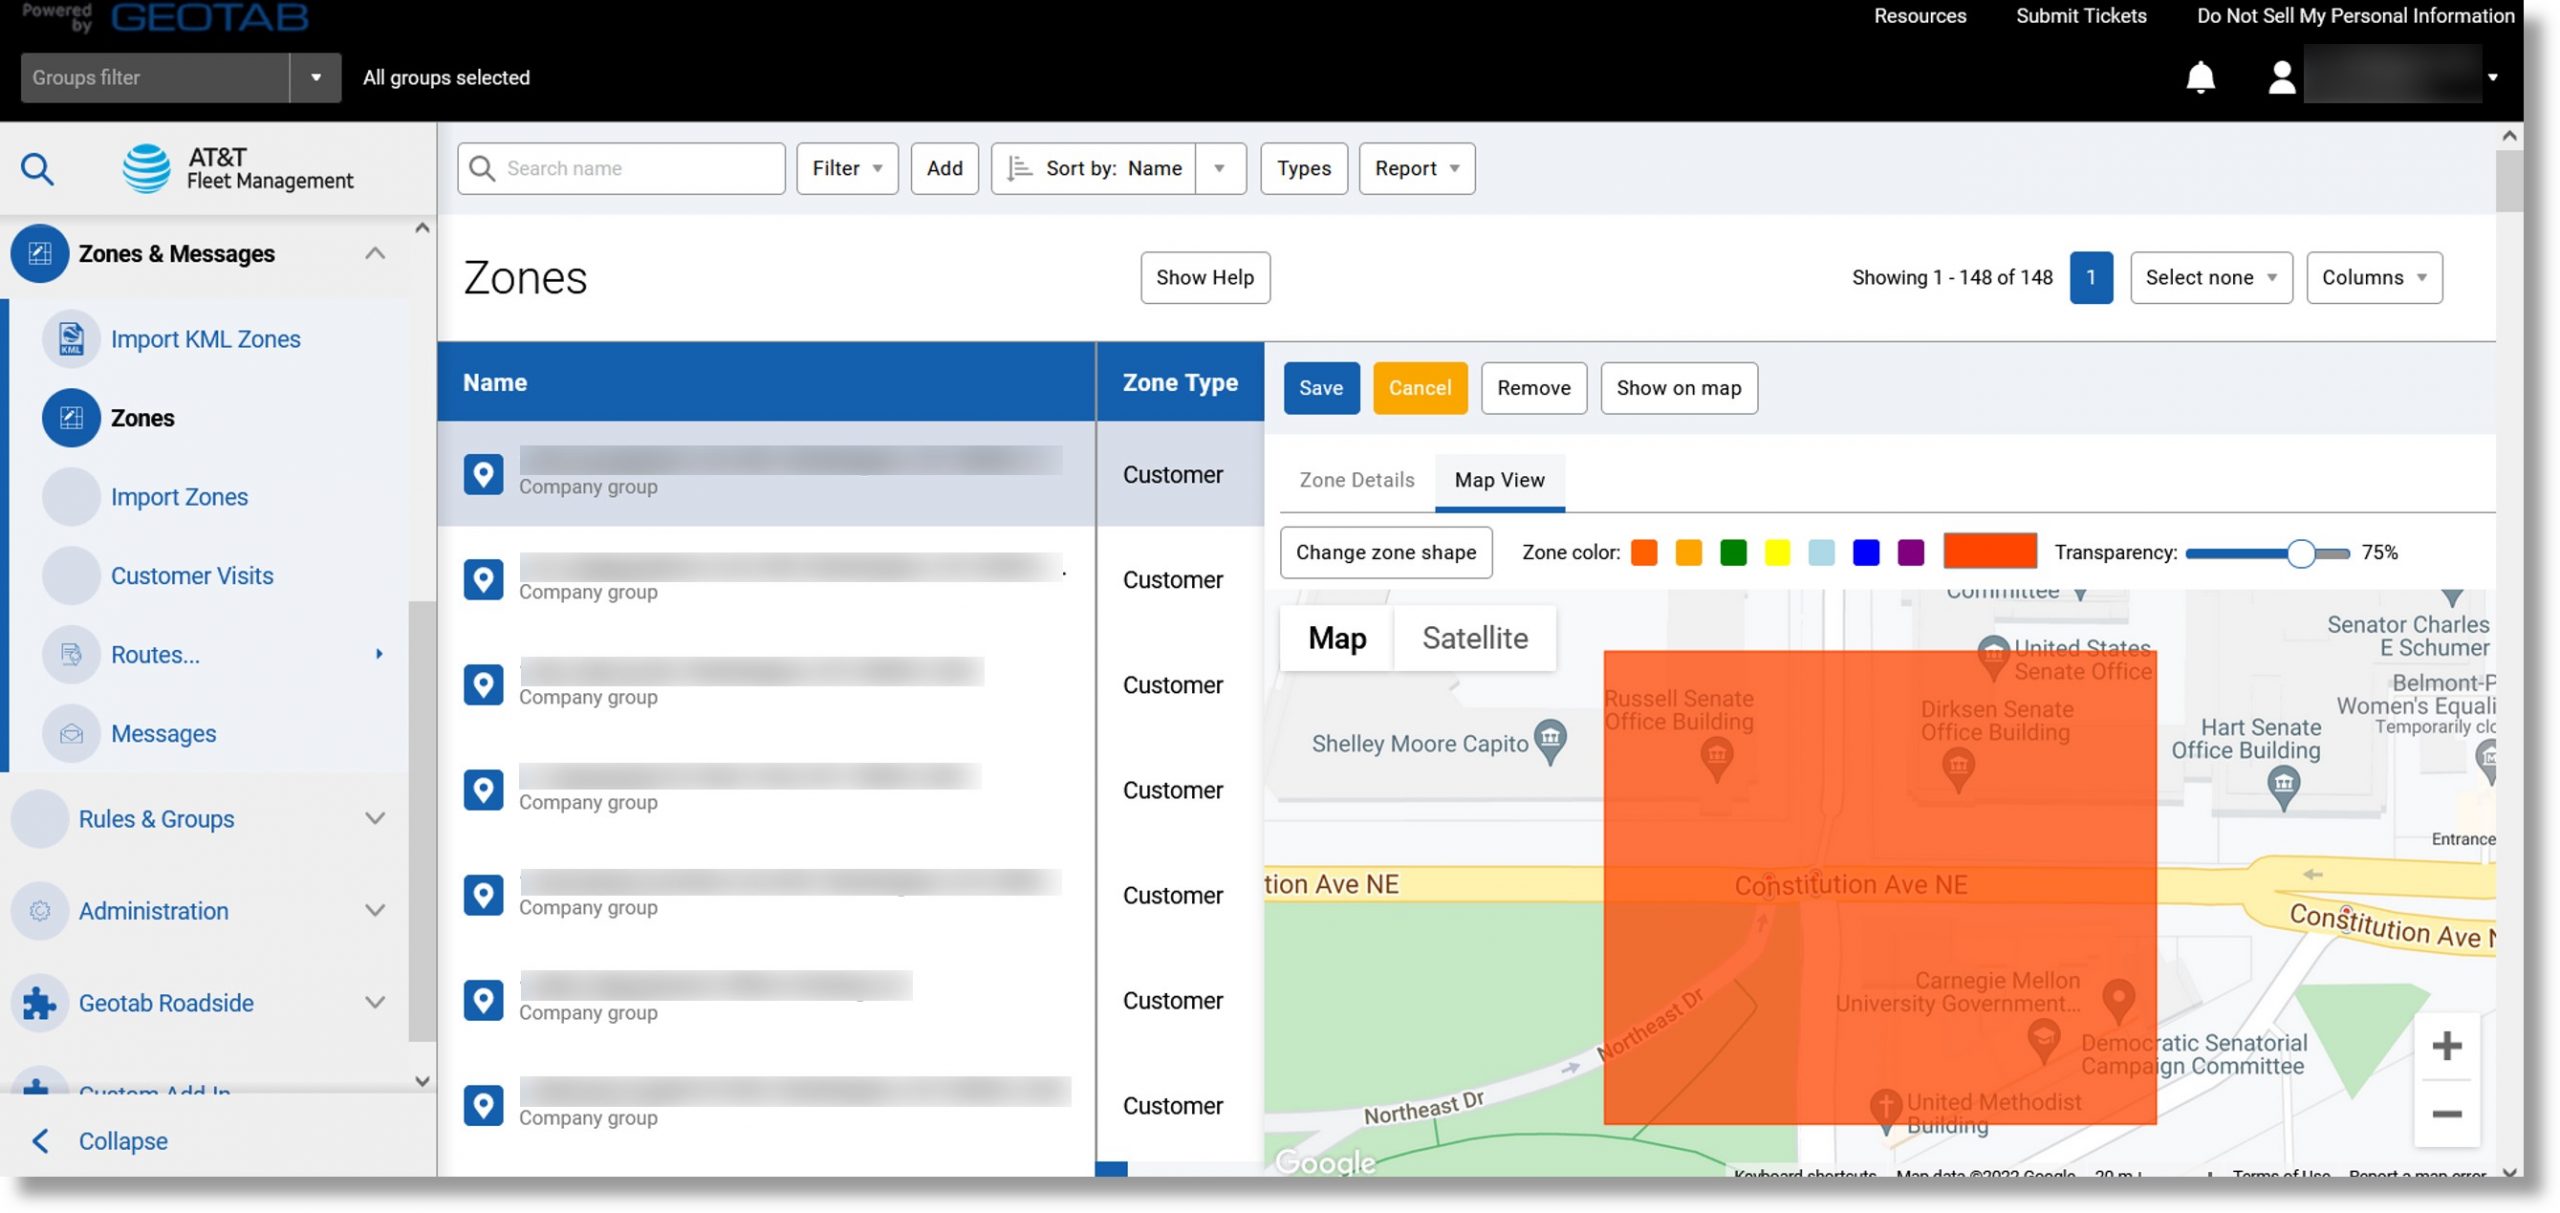Click the Routes sidebar icon
Screen dimensions: 2560x1213
pyautogui.click(x=72, y=655)
